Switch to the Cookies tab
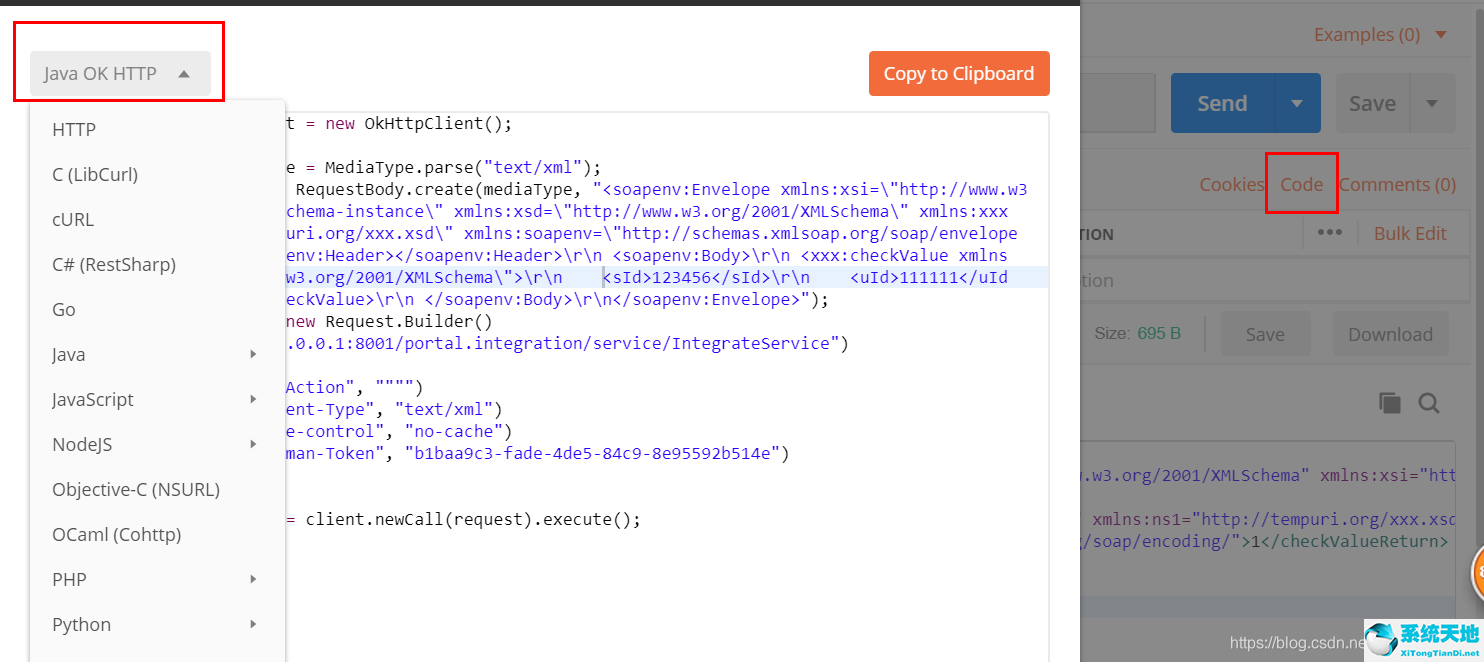This screenshot has height=662, width=1484. [x=1231, y=184]
